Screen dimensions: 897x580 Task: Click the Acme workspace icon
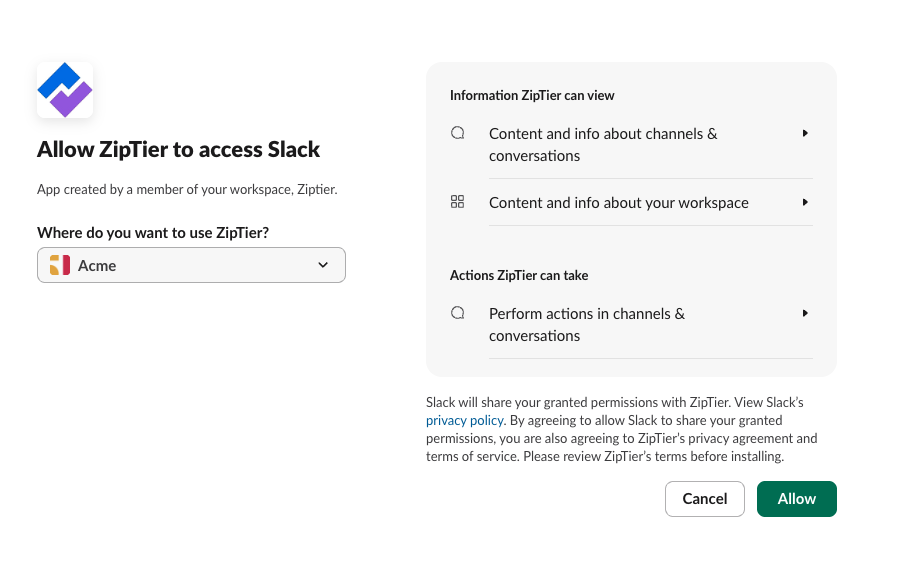pos(59,265)
